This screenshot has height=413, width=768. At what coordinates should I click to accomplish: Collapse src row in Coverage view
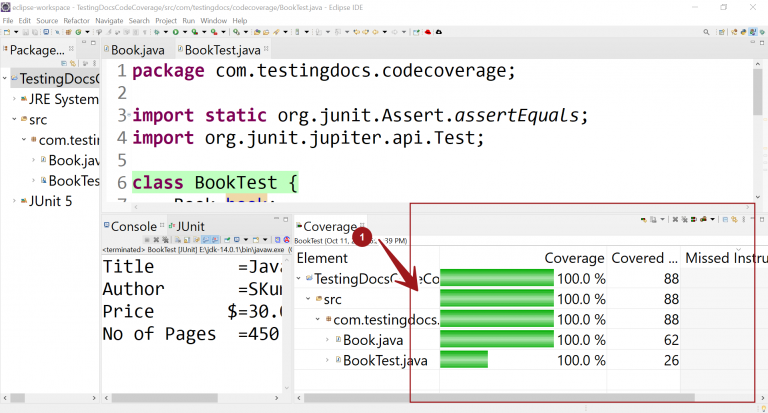[308, 298]
